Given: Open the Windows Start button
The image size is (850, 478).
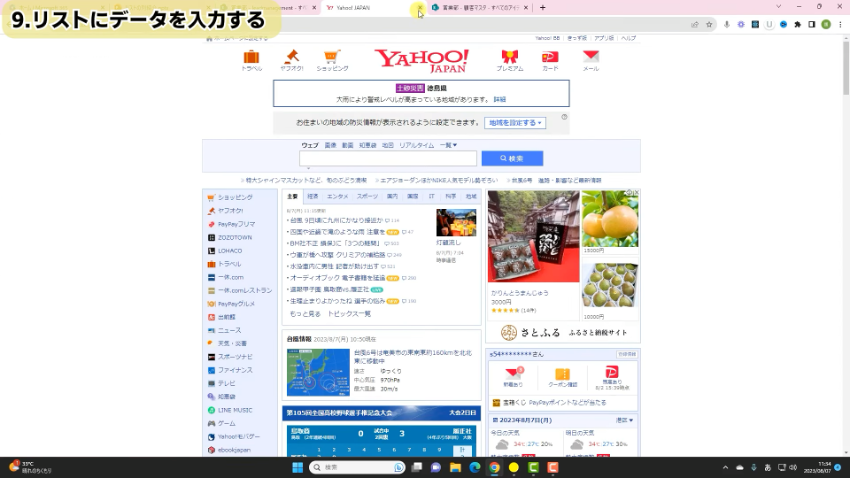Looking at the screenshot, I should pyautogui.click(x=297, y=467).
